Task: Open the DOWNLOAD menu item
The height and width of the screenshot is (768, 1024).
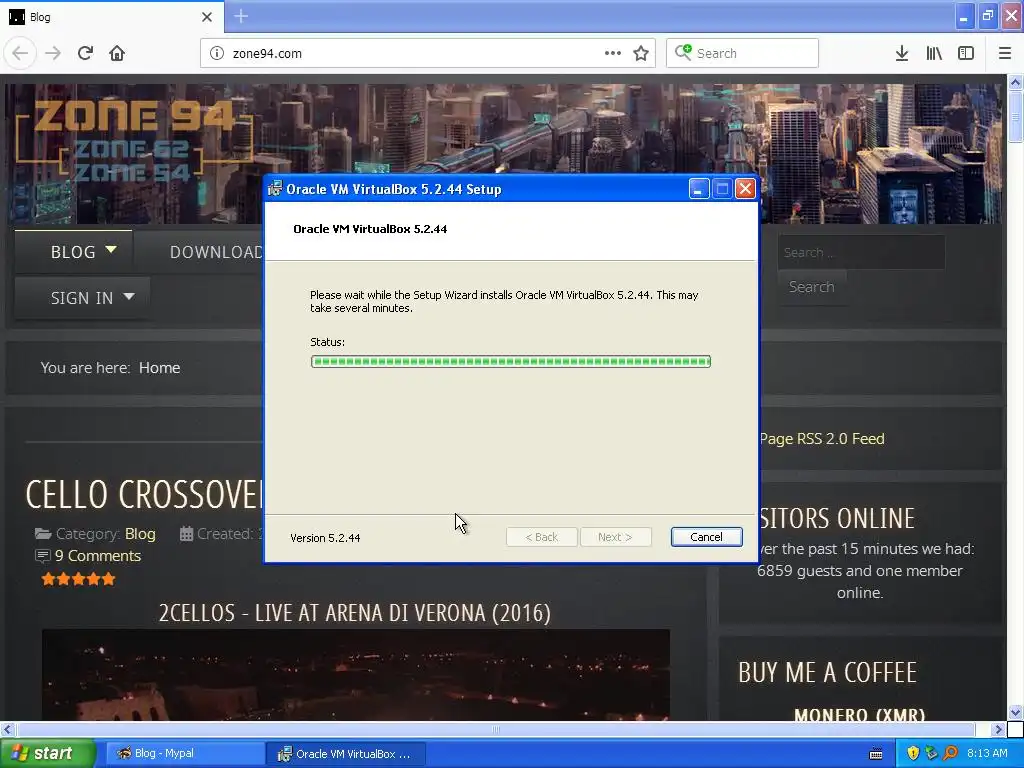Action: pyautogui.click(x=216, y=252)
